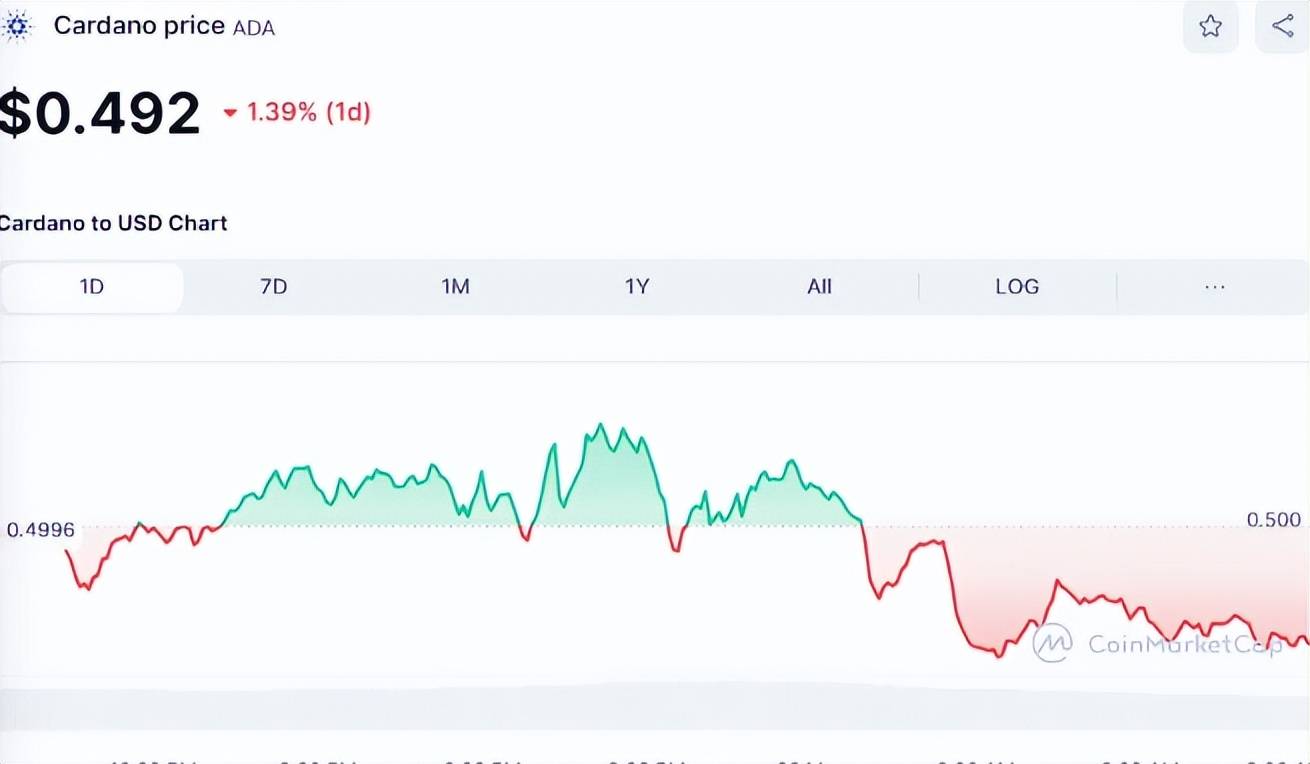This screenshot has height=764, width=1310.
Task: Click the Cardano logo icon
Action: pyautogui.click(x=17, y=27)
